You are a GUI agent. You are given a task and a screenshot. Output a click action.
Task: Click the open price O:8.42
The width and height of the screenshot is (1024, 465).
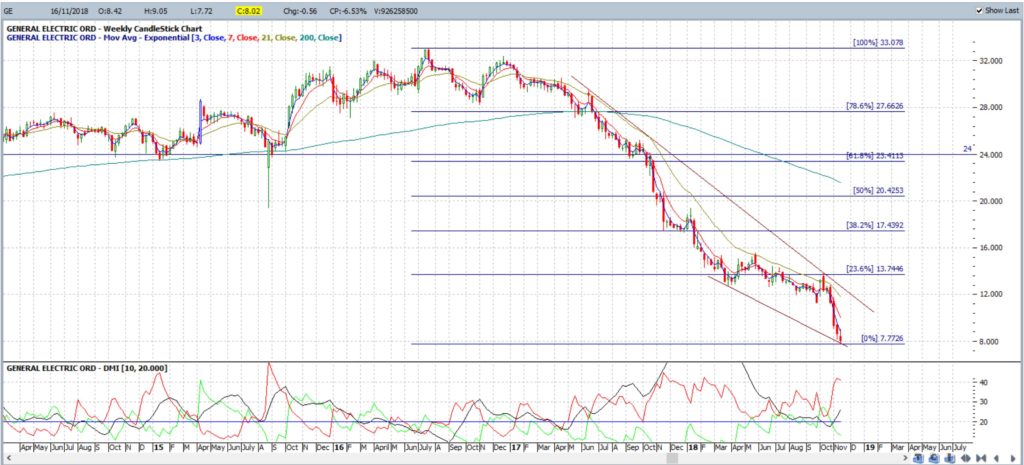pos(108,11)
